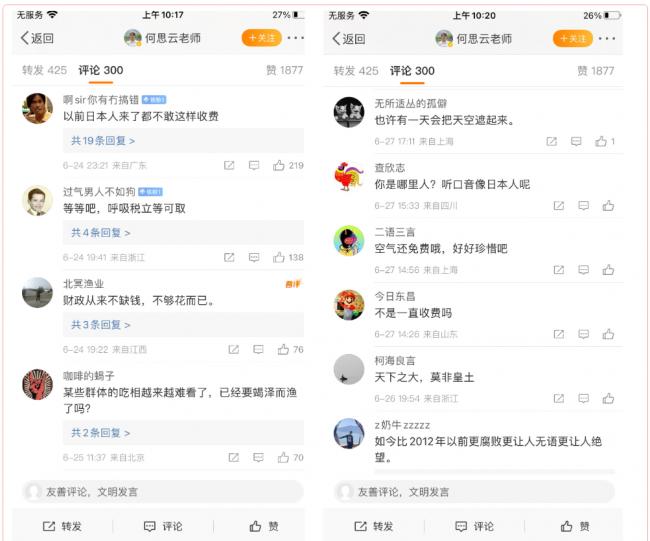Image resolution: width=650 pixels, height=541 pixels.
Task: Focus the 友善评论，文明发言 comment field on left
Action: [162, 492]
